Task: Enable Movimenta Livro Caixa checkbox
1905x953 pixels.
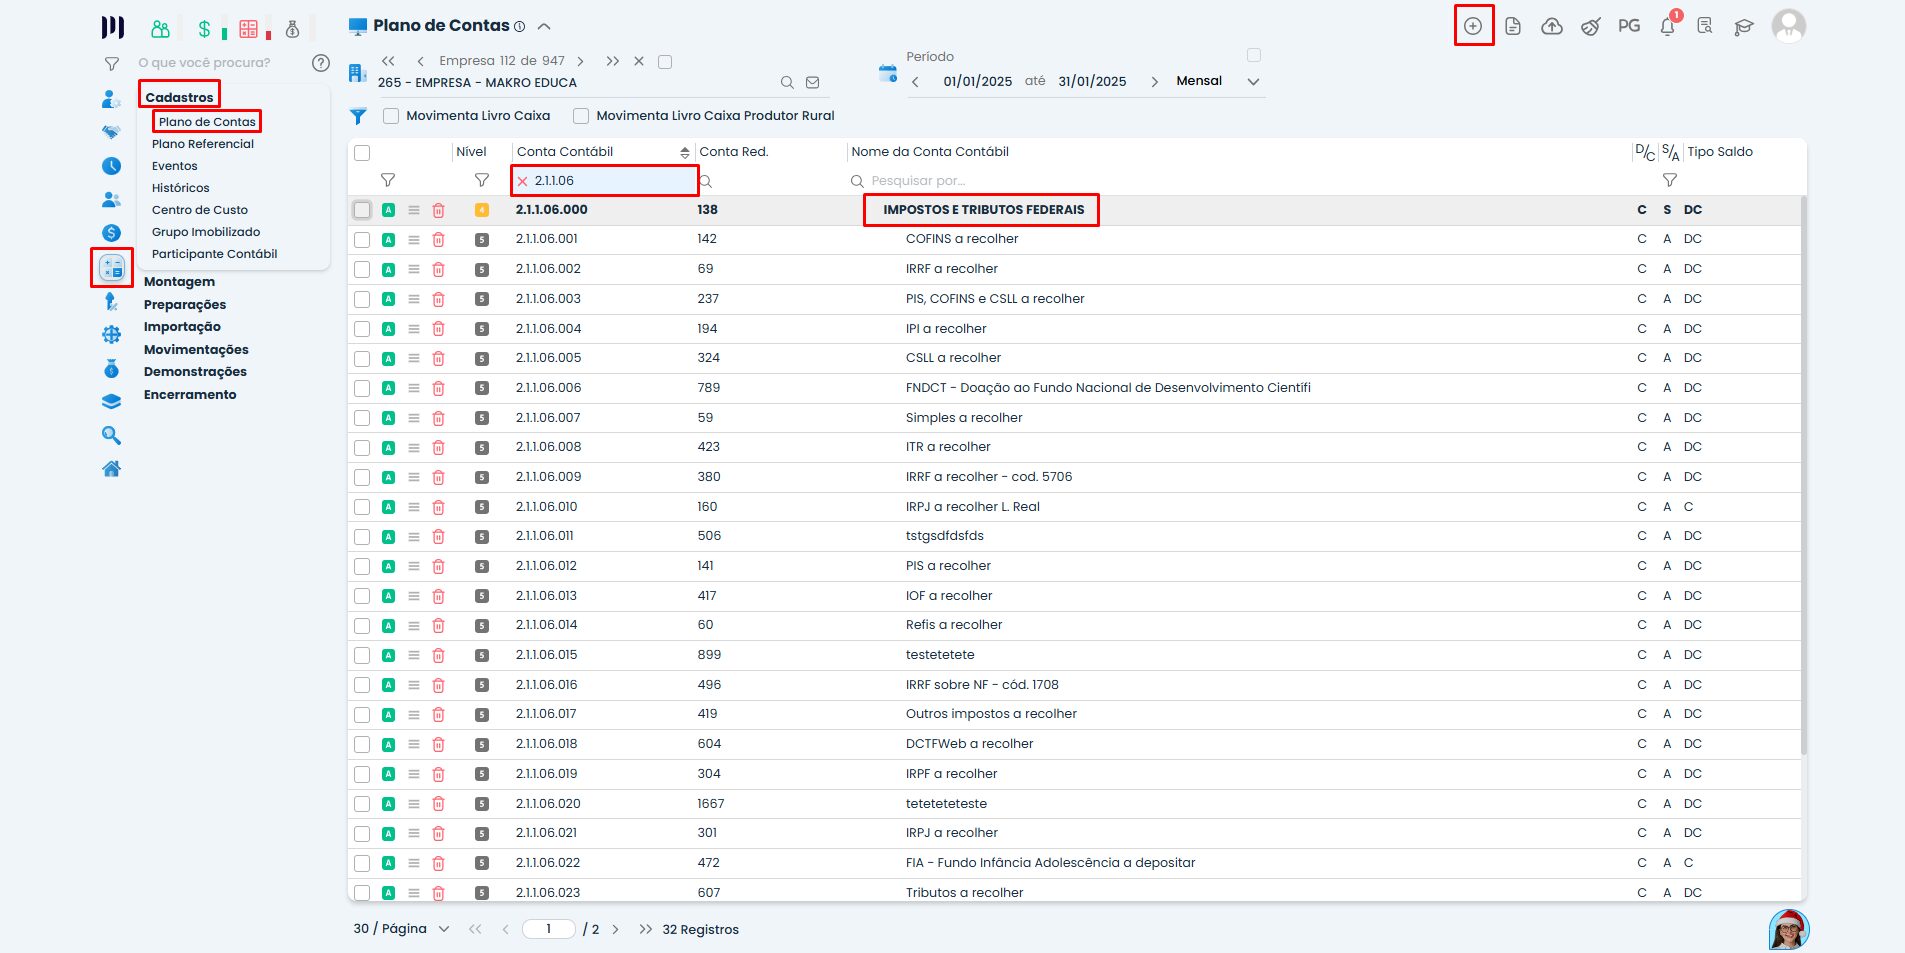Action: [391, 116]
